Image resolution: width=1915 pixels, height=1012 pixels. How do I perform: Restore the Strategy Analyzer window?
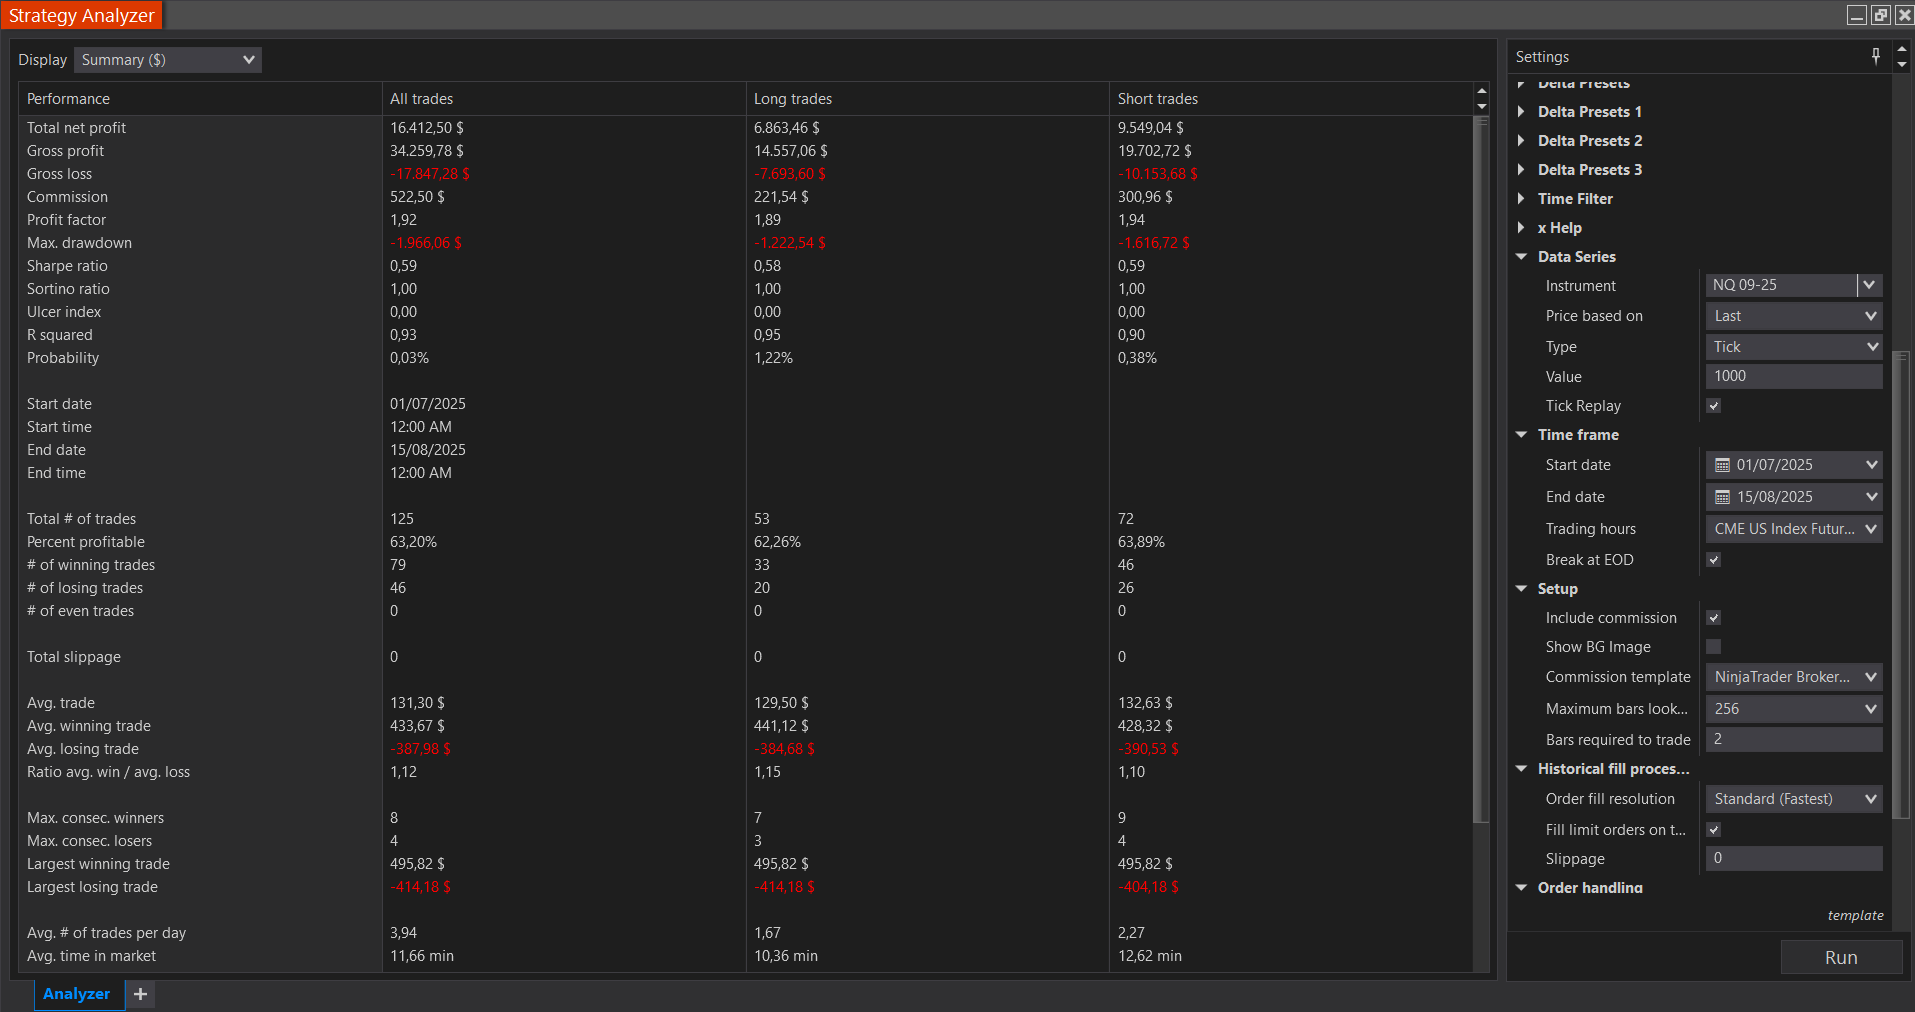(1880, 15)
